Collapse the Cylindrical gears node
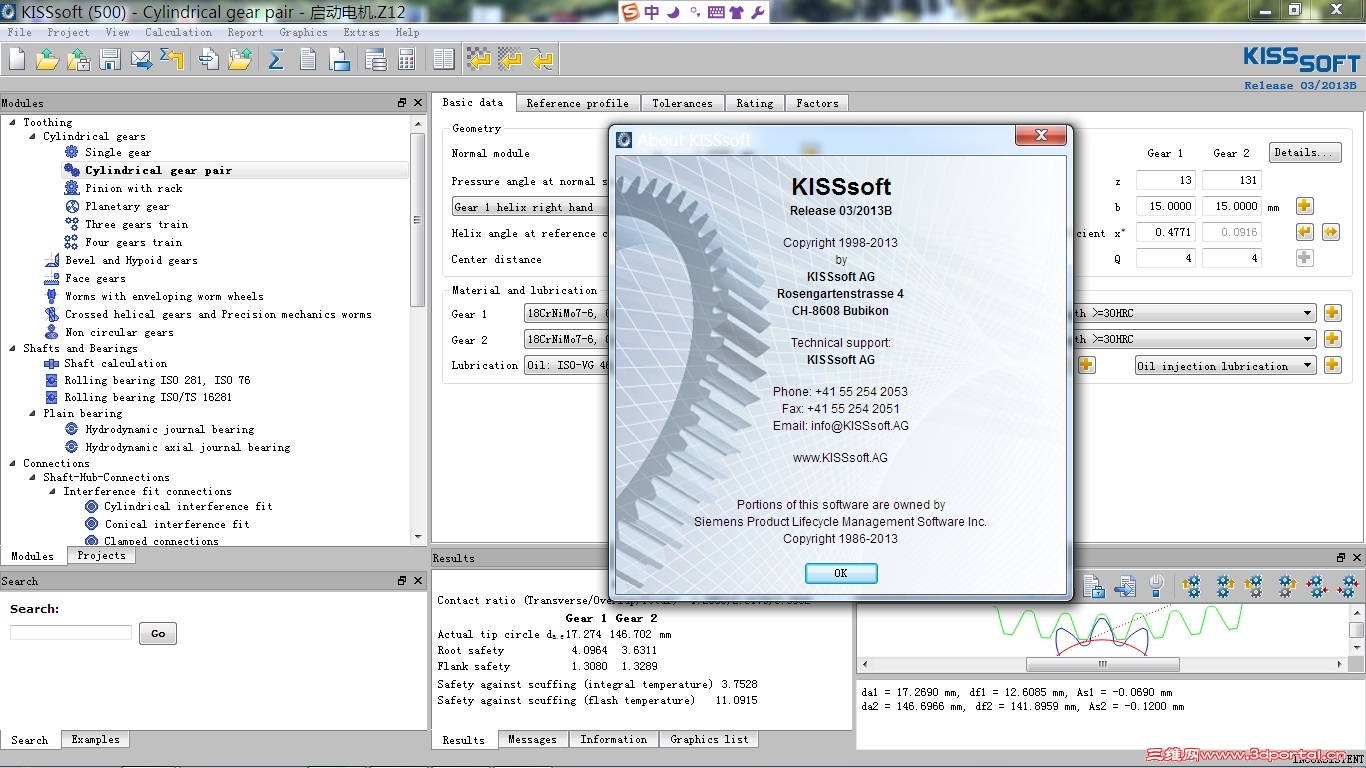The width and height of the screenshot is (1366, 768). (33, 136)
